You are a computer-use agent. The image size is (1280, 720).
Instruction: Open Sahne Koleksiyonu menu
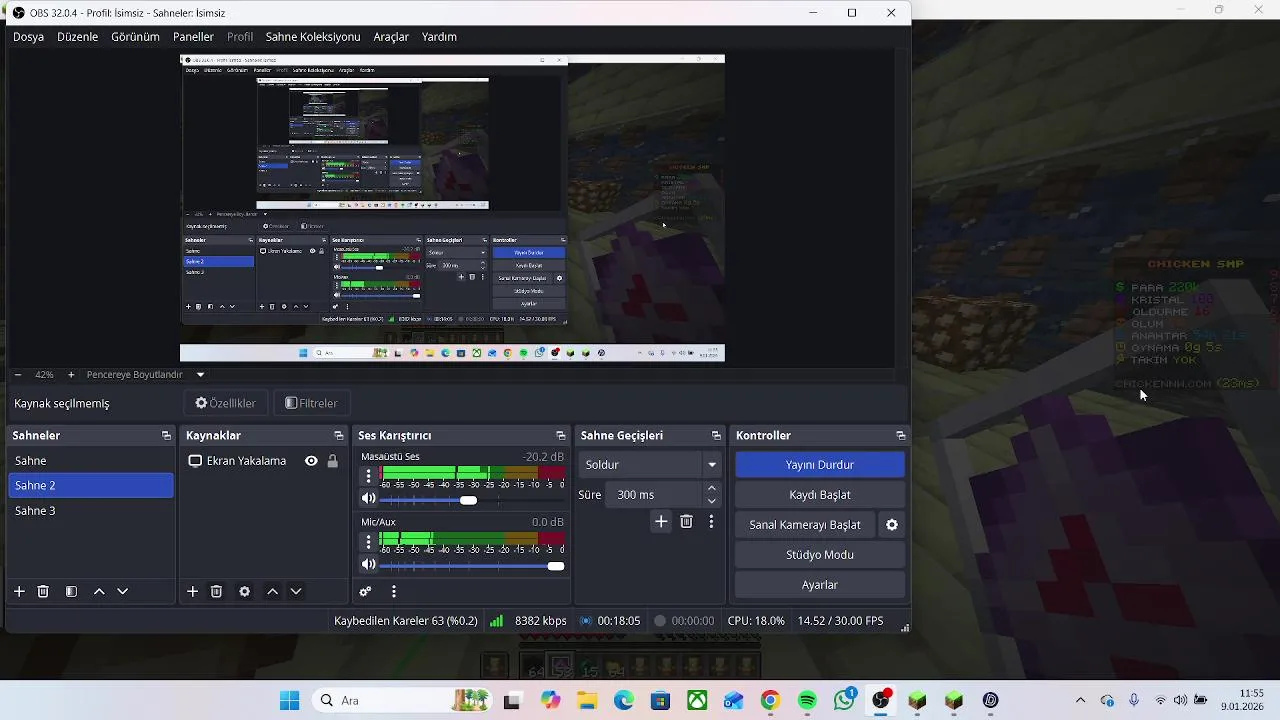coord(313,37)
